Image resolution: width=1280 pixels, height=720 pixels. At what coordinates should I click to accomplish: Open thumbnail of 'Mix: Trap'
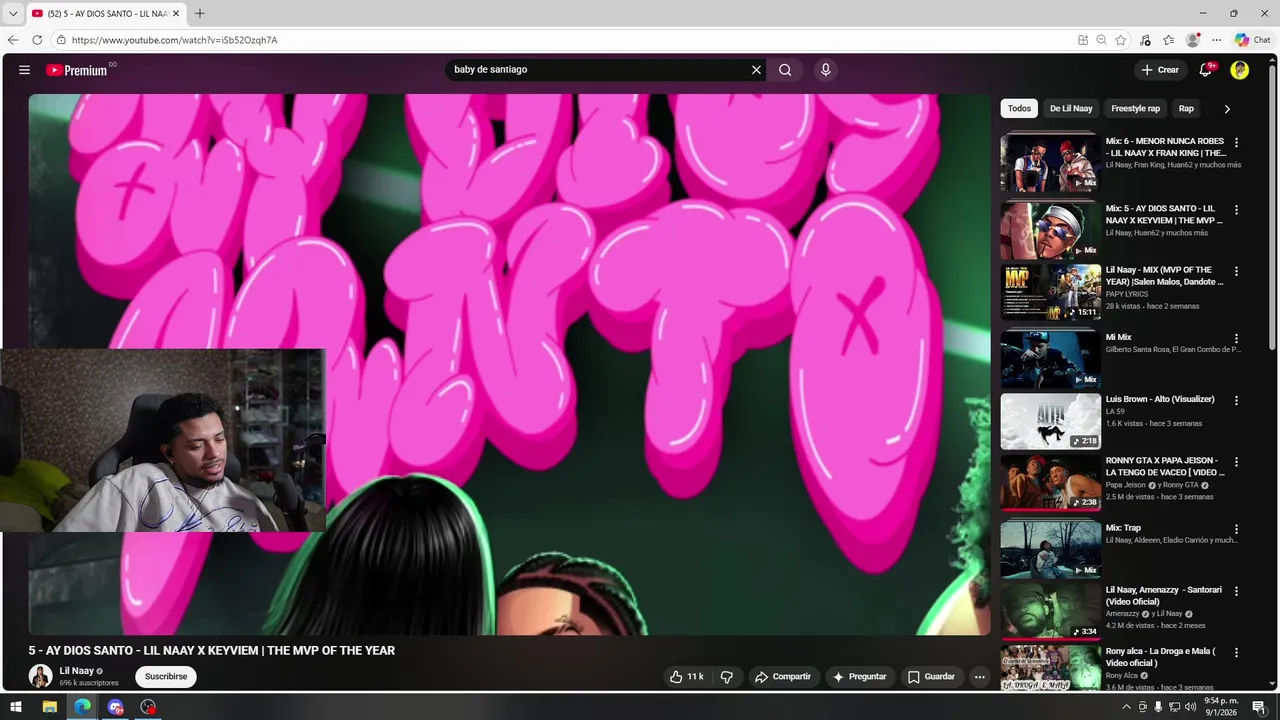[x=1051, y=550]
